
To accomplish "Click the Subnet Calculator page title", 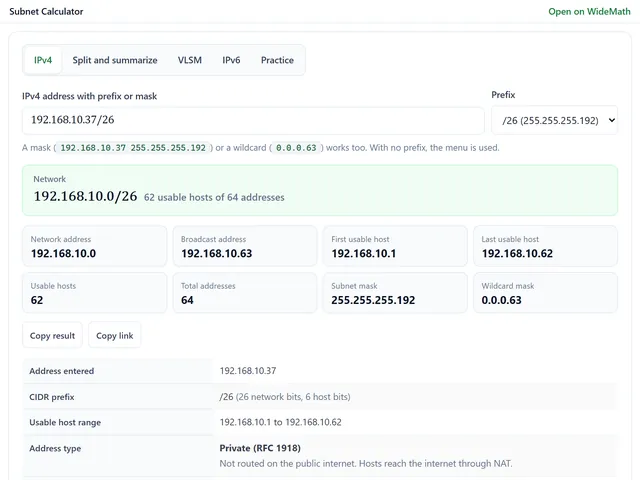I will coord(46,11).
